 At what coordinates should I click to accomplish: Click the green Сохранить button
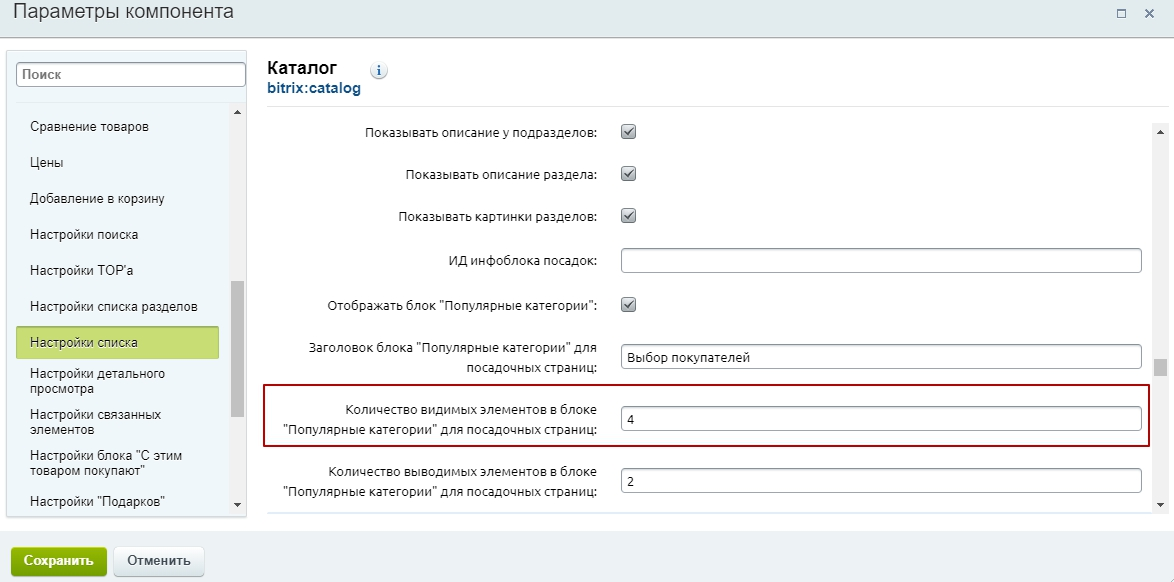pyautogui.click(x=58, y=561)
